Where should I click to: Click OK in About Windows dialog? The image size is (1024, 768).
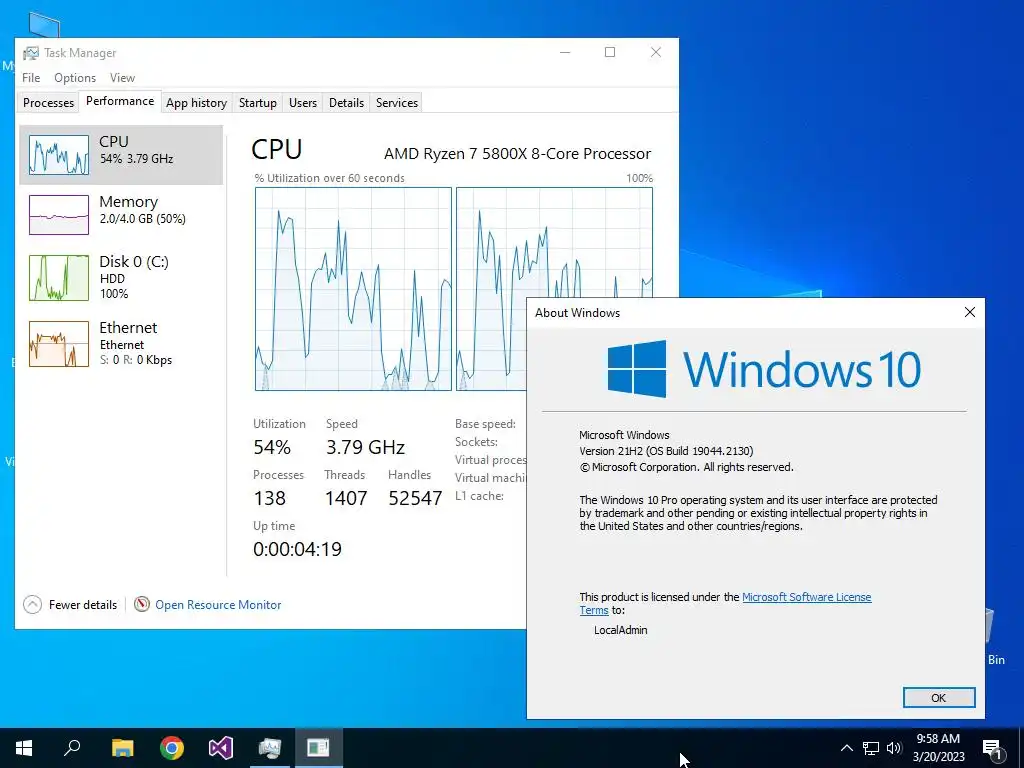(x=939, y=697)
